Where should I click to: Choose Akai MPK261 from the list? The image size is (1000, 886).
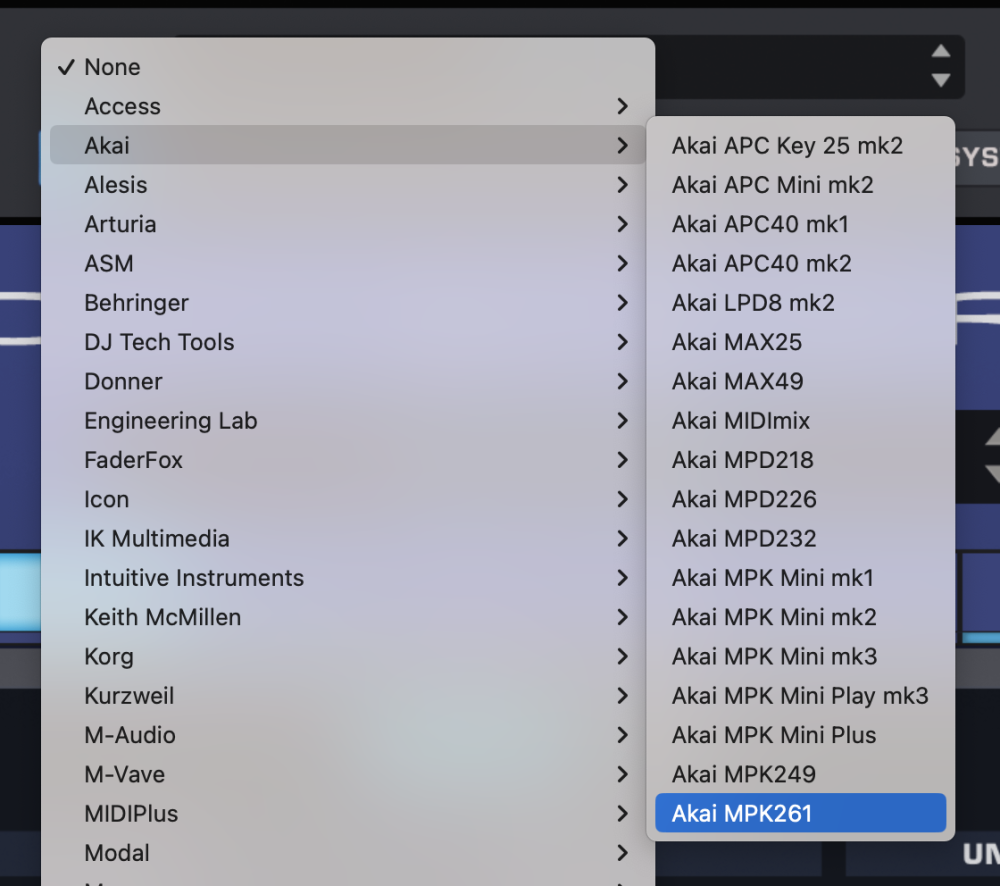pos(742,813)
